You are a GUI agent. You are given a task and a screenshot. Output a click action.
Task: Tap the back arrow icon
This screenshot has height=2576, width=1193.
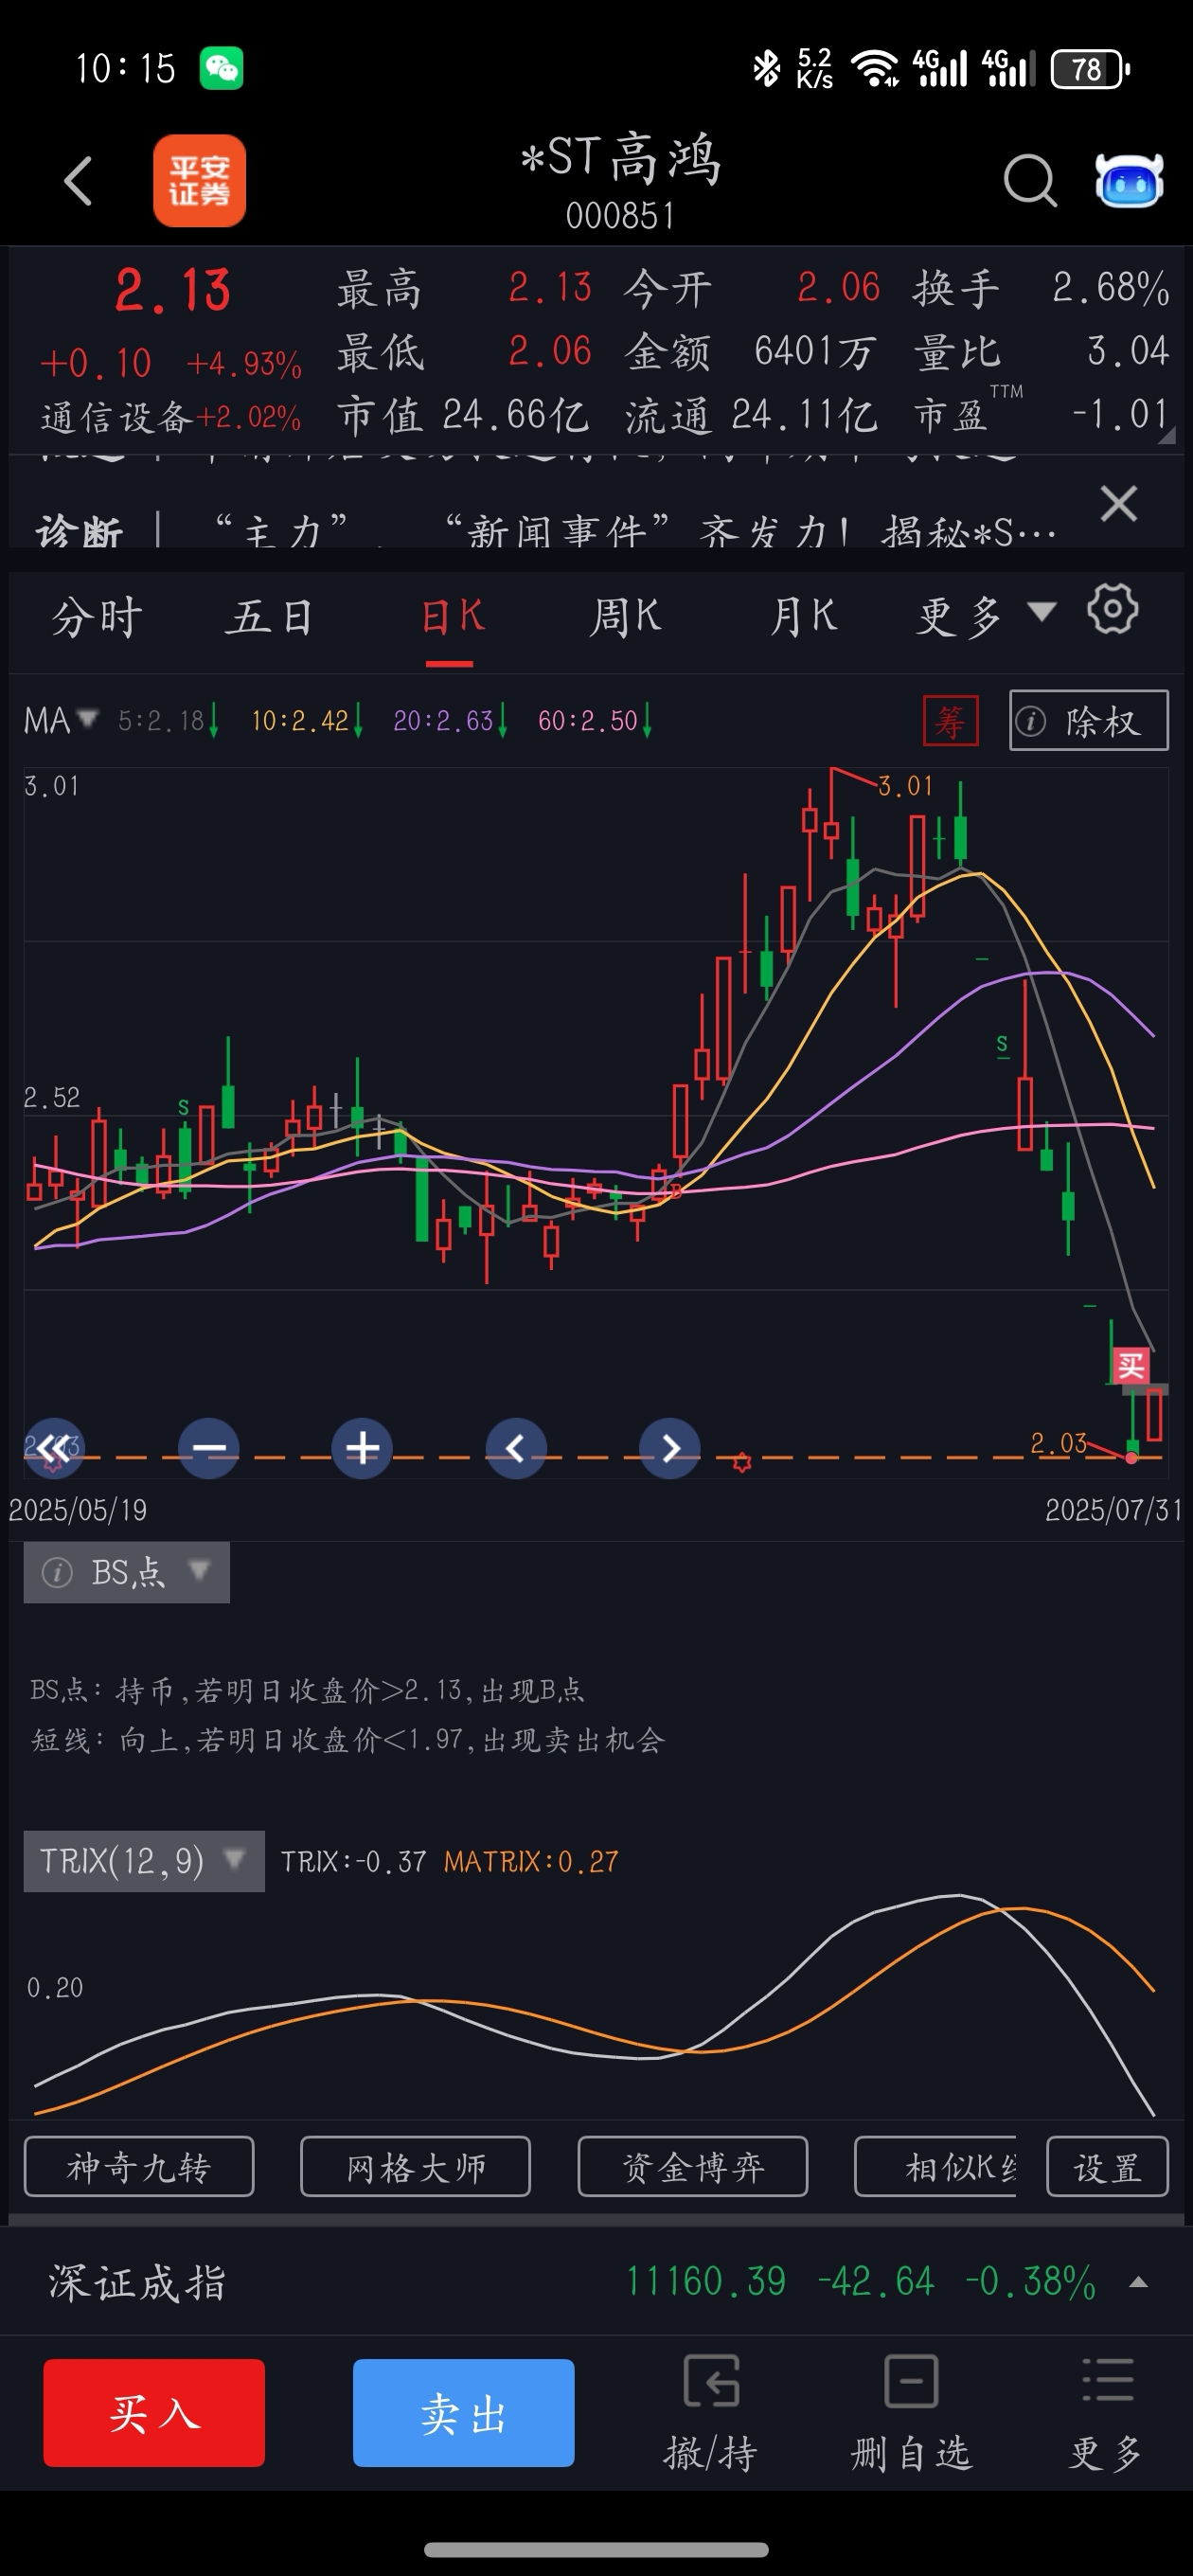click(78, 181)
